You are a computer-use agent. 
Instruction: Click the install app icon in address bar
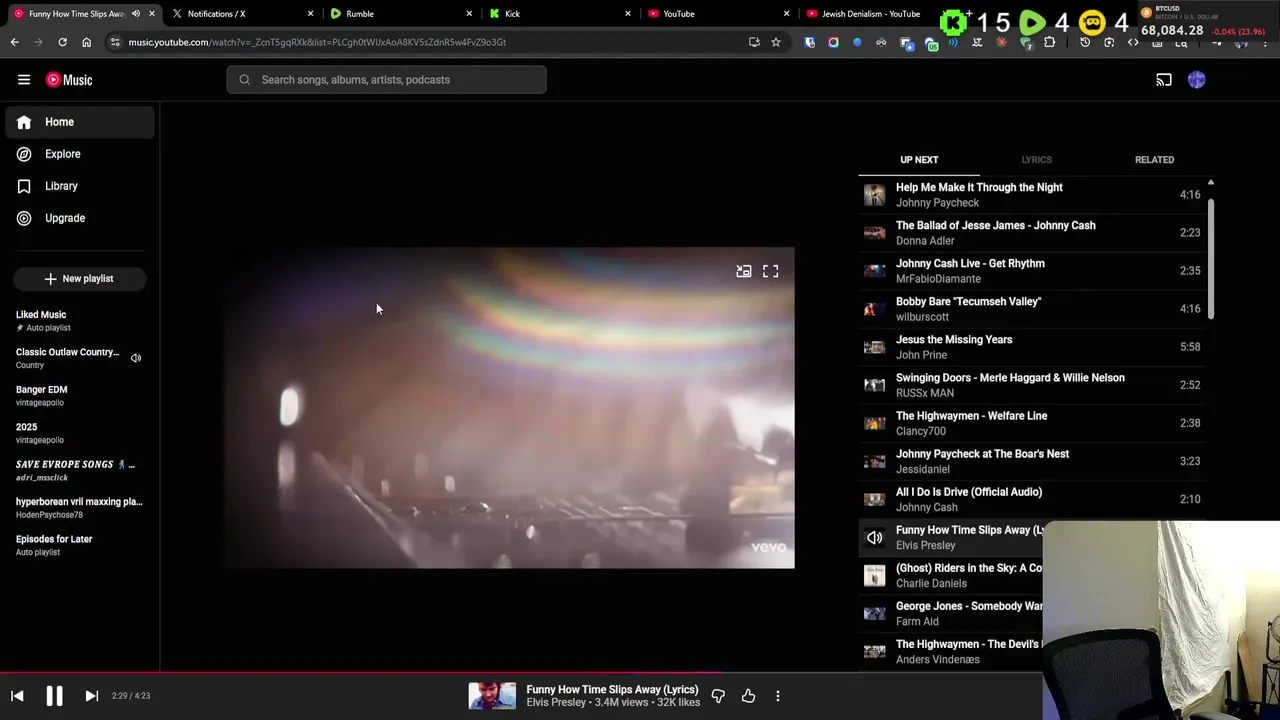tap(754, 42)
